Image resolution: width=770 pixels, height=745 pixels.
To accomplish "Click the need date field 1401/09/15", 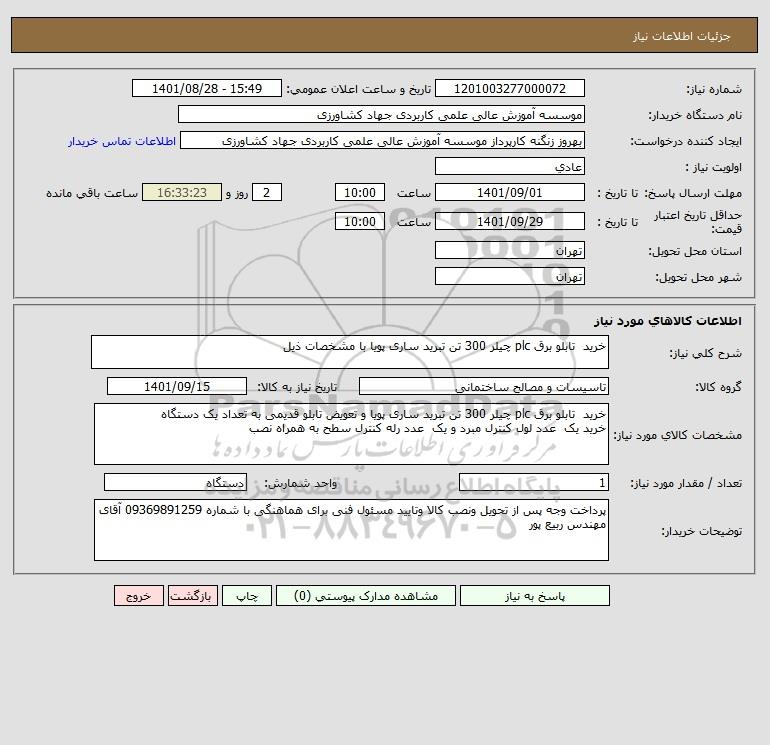I will click(x=177, y=386).
